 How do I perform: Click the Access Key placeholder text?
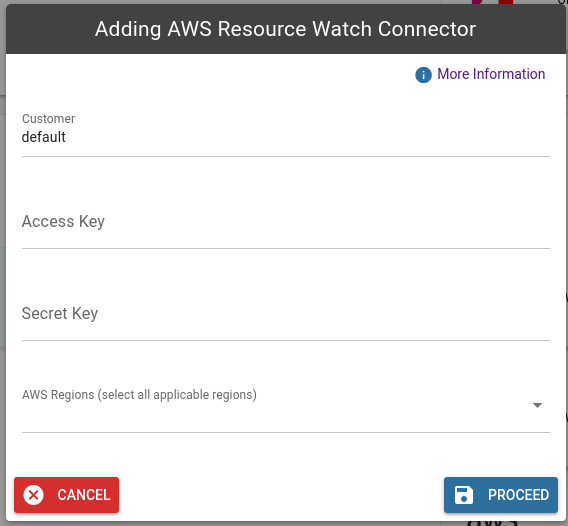(63, 221)
